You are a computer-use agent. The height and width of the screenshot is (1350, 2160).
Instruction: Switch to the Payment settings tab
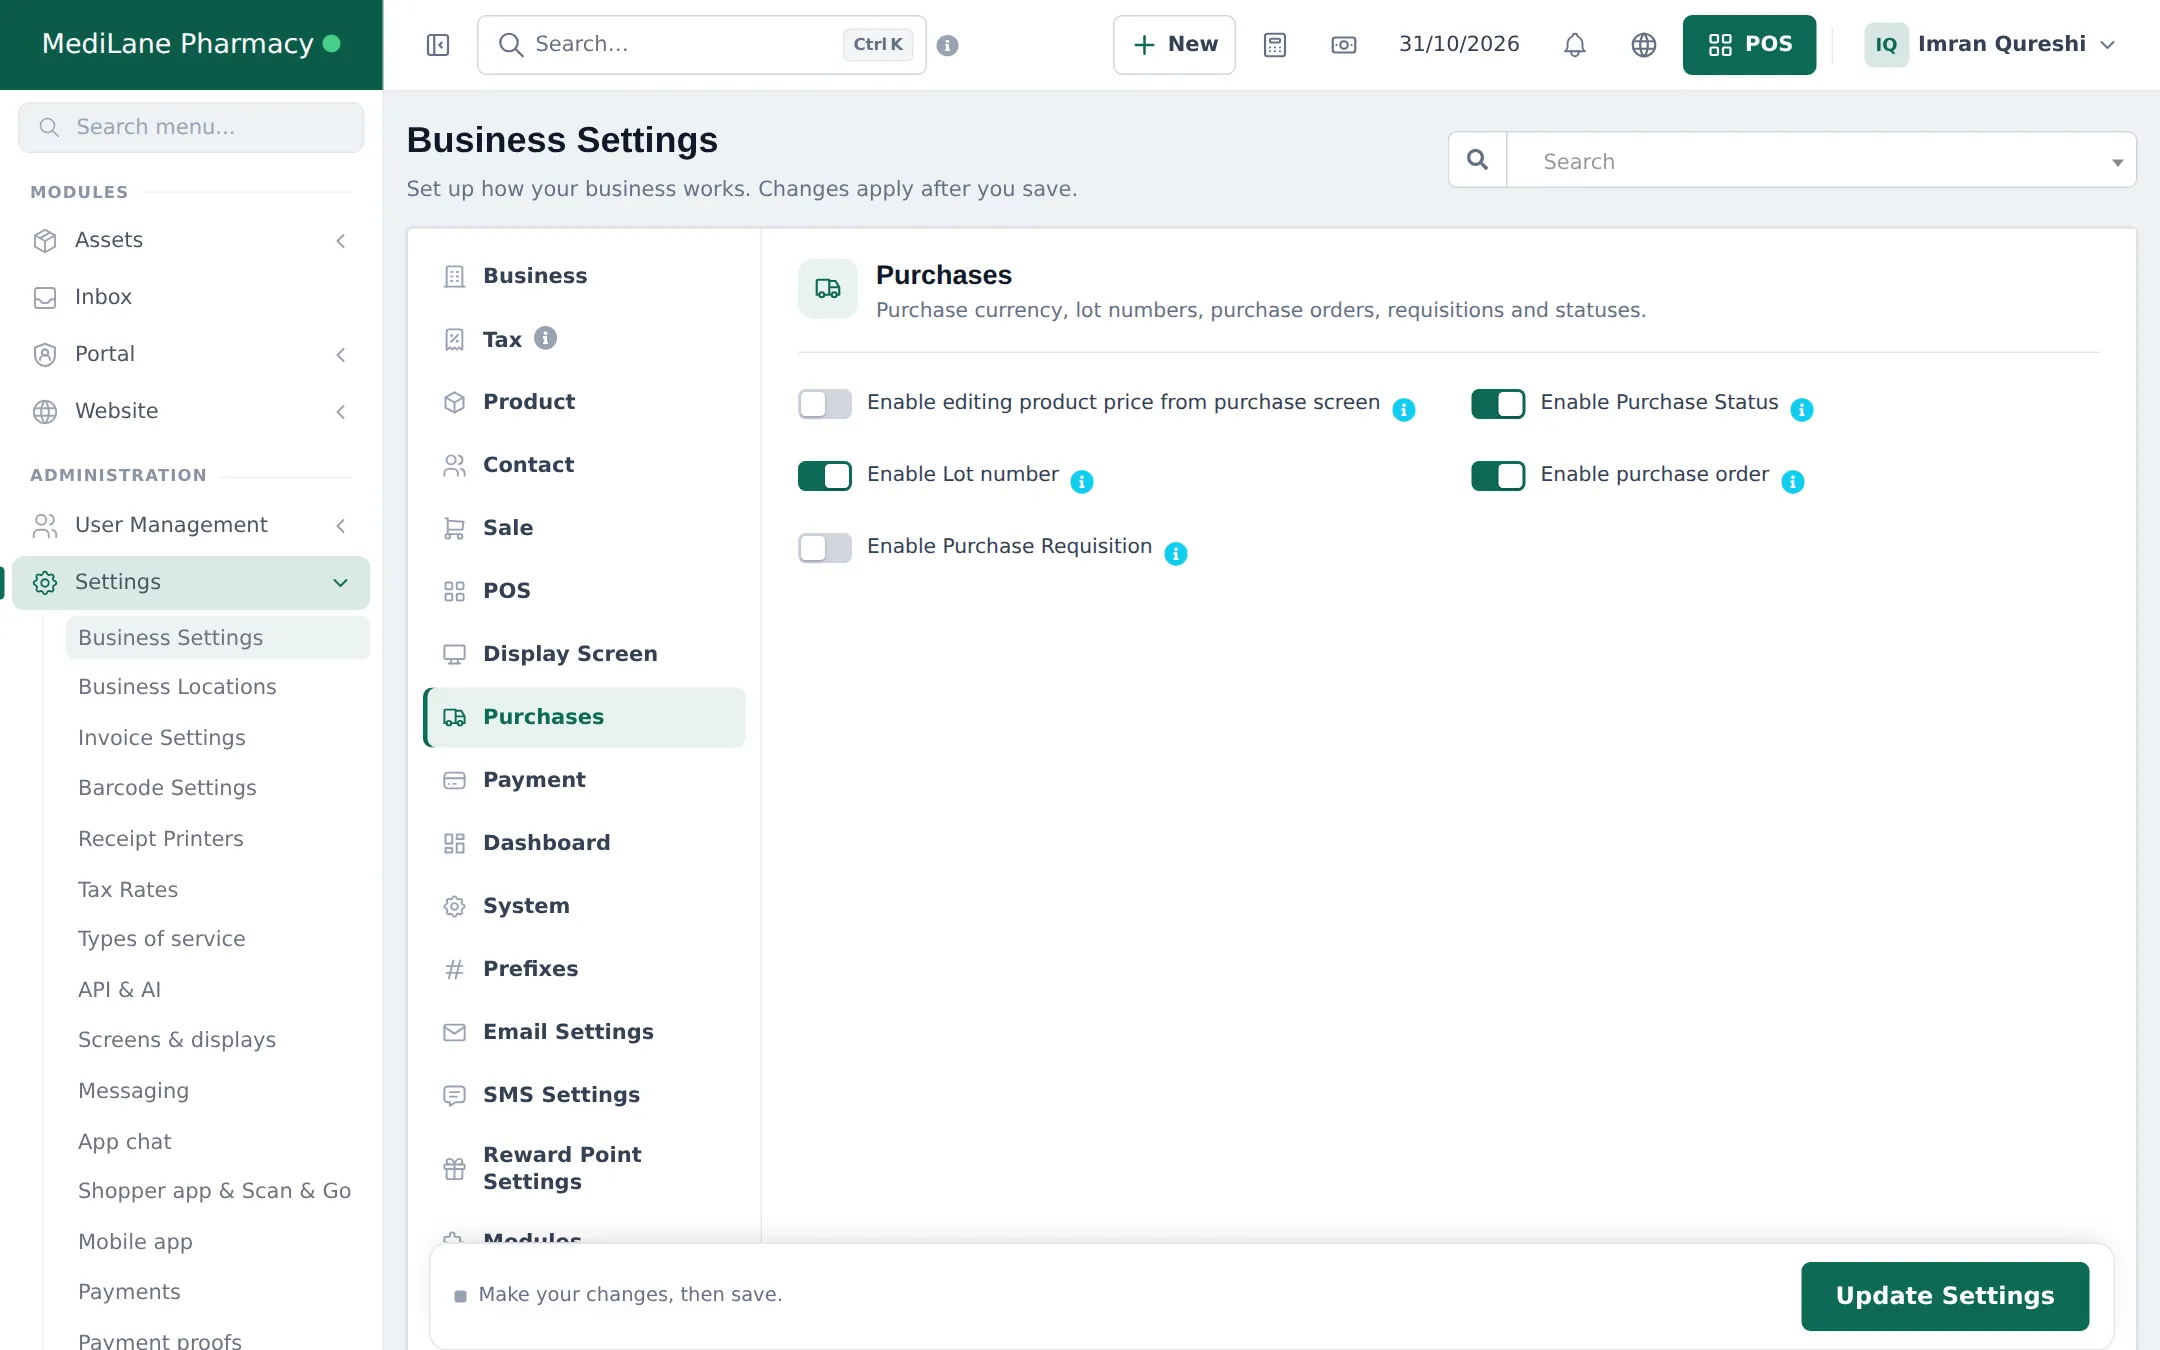[585, 780]
